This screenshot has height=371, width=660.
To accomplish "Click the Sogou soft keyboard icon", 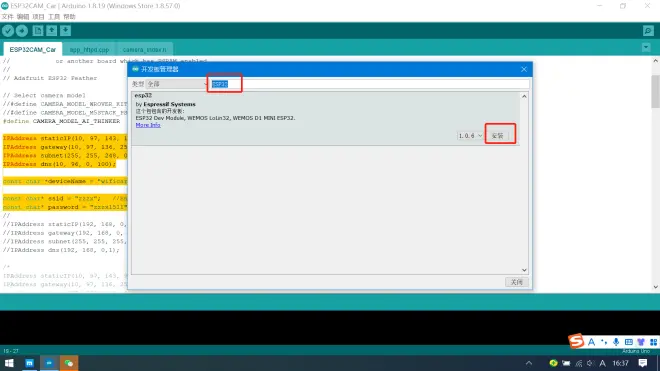I will point(628,342).
